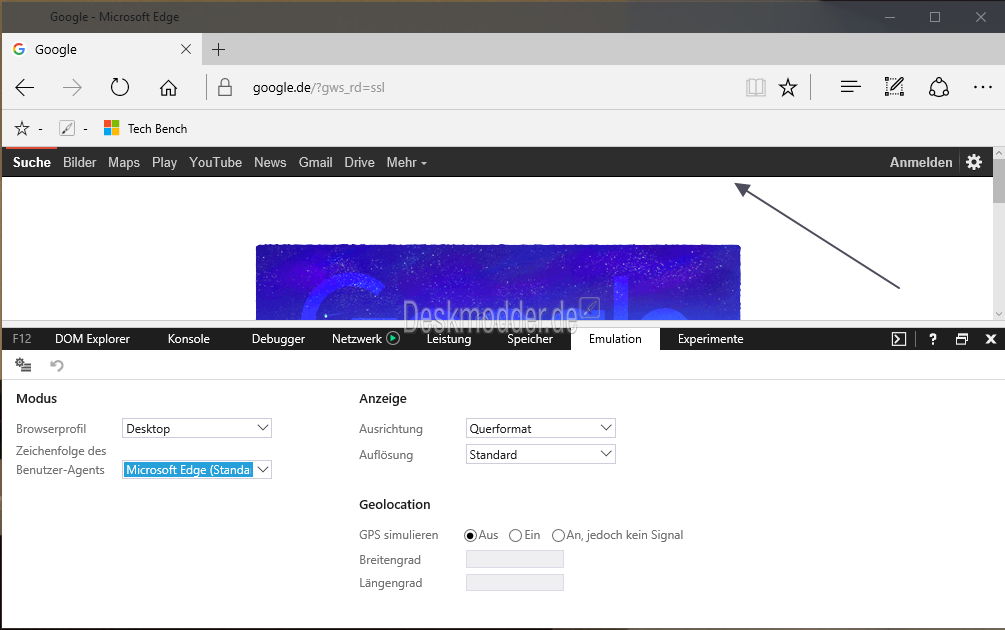Click the F12 label in tools bar

coord(22,339)
